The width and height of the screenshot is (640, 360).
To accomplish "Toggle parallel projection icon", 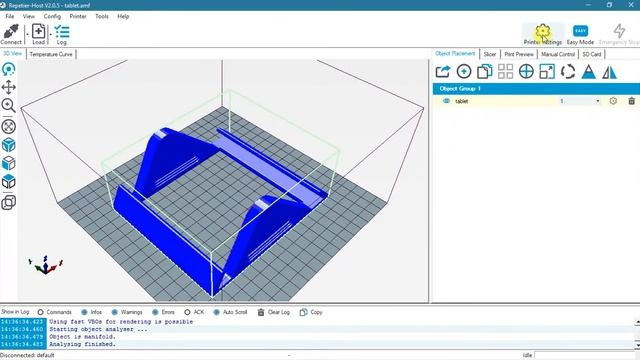I will 9,202.
